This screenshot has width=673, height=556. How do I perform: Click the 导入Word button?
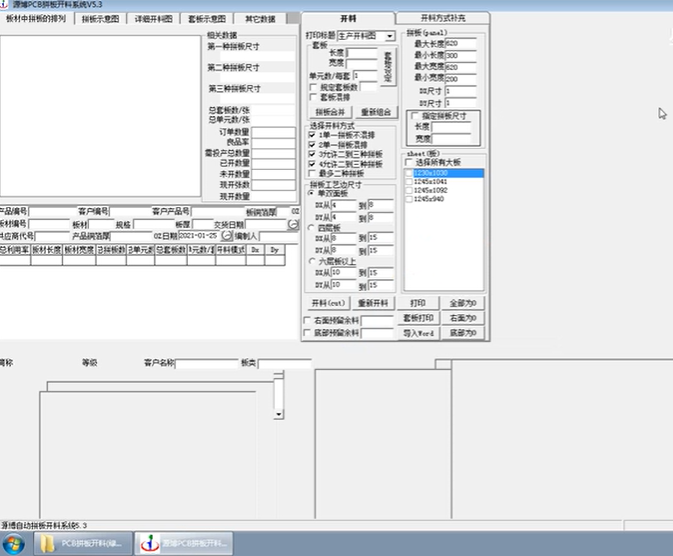(x=417, y=332)
